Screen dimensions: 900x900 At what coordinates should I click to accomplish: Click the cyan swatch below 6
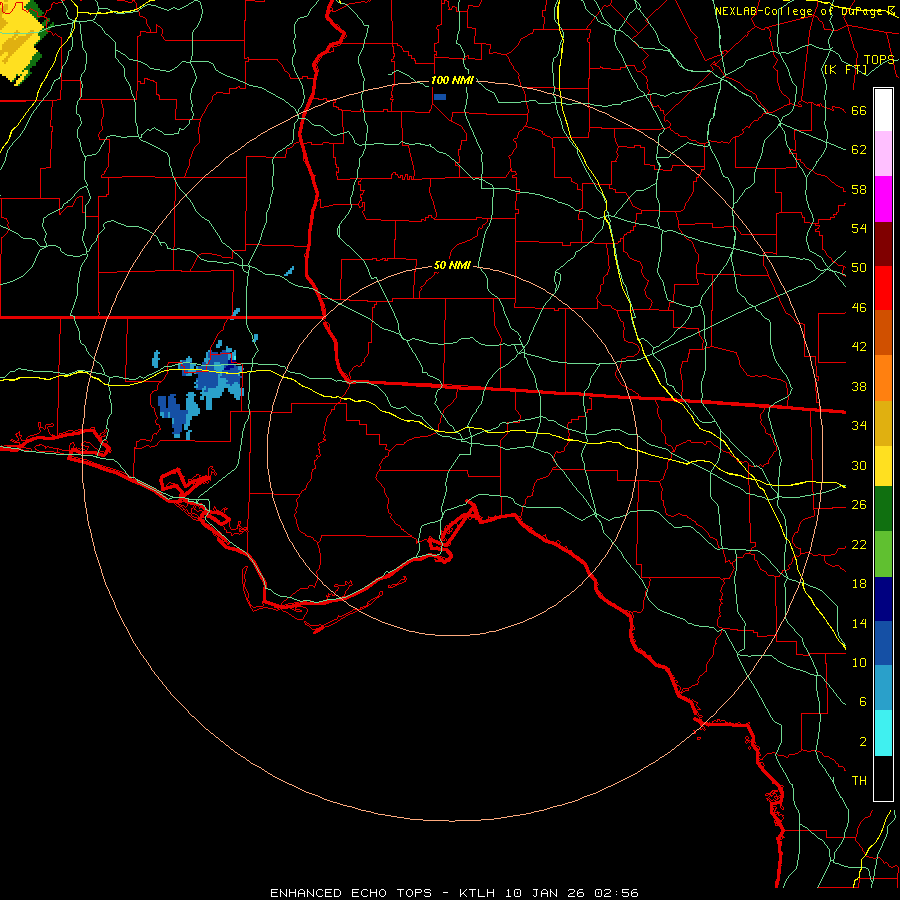click(883, 733)
